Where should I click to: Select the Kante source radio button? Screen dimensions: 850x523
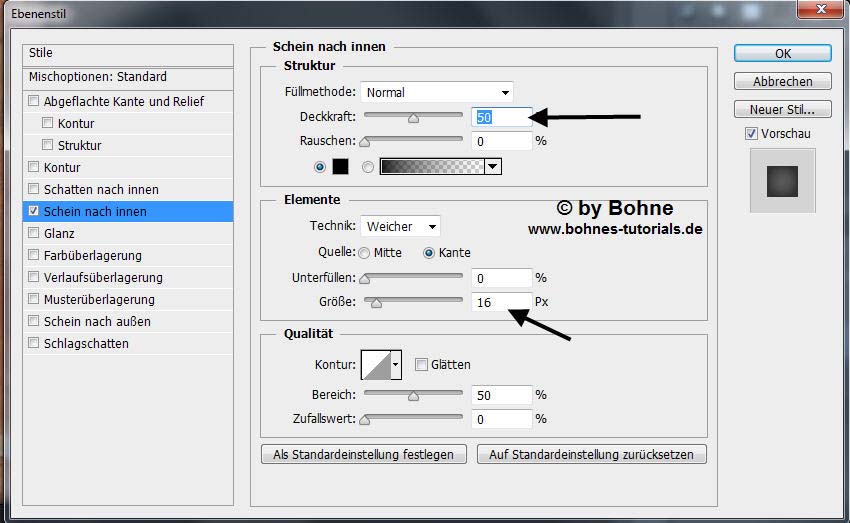coord(429,253)
